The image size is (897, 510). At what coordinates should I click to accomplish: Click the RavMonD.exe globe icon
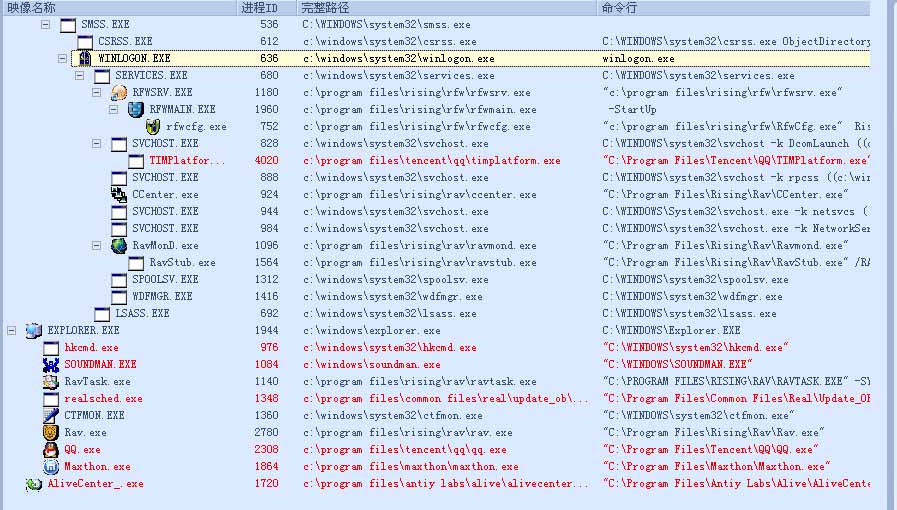(x=119, y=245)
